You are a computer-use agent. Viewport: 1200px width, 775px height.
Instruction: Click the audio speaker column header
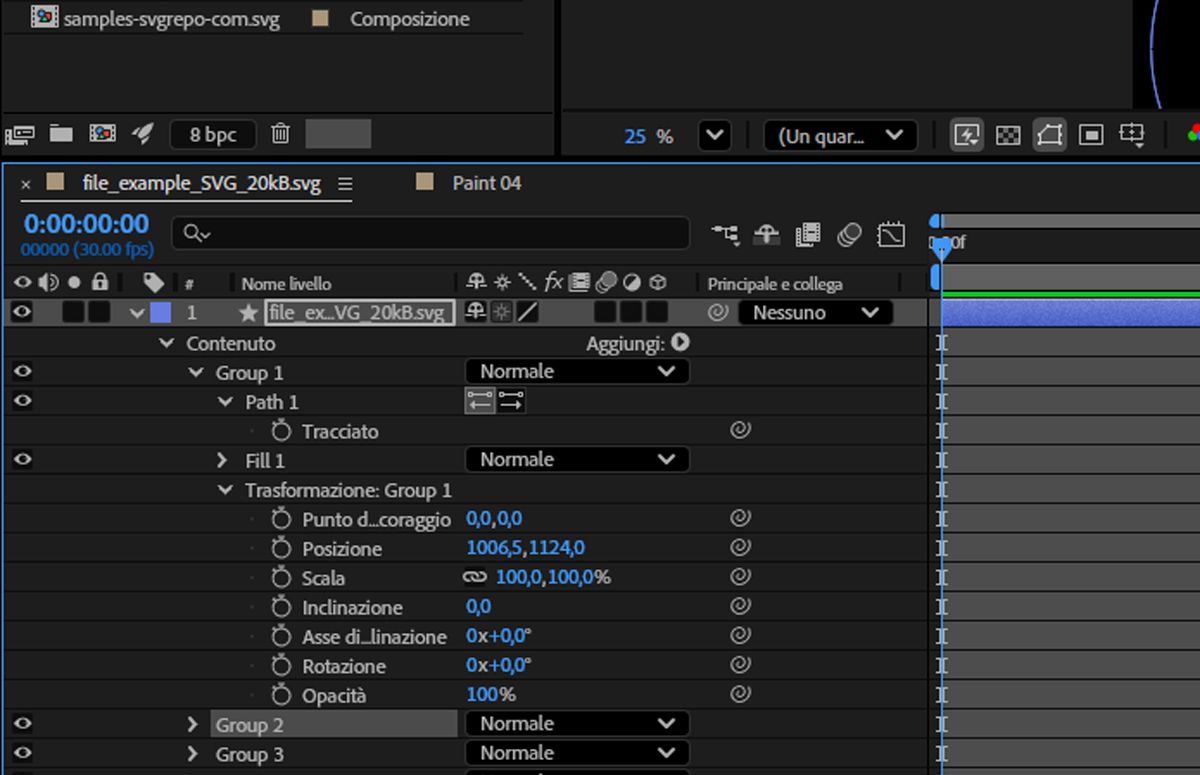pos(47,283)
